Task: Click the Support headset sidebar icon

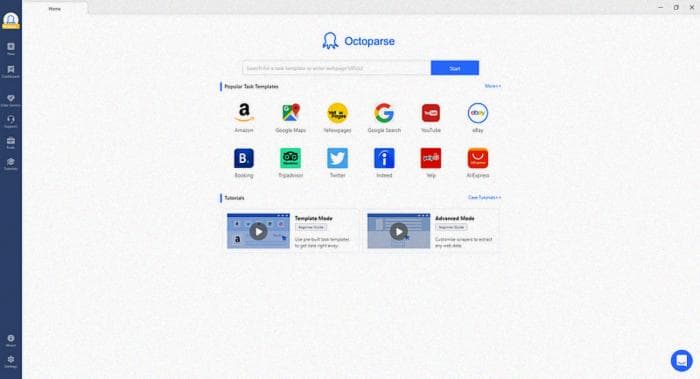Action: pos(11,121)
